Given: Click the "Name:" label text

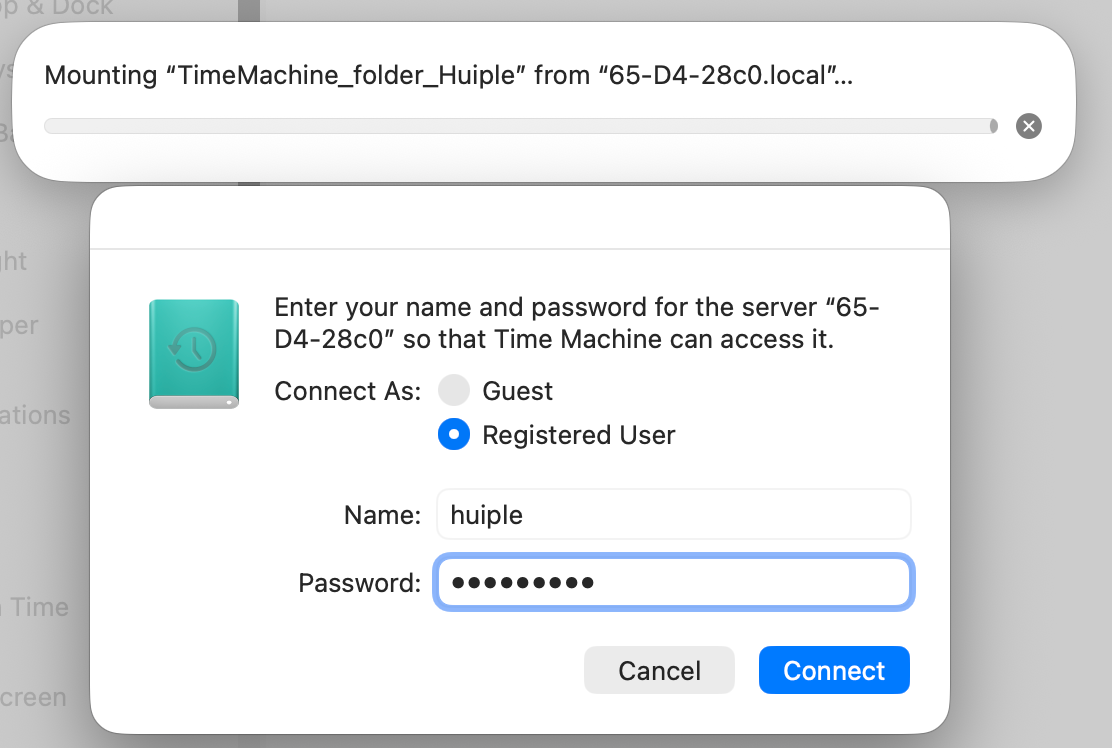Looking at the screenshot, I should 382,515.
